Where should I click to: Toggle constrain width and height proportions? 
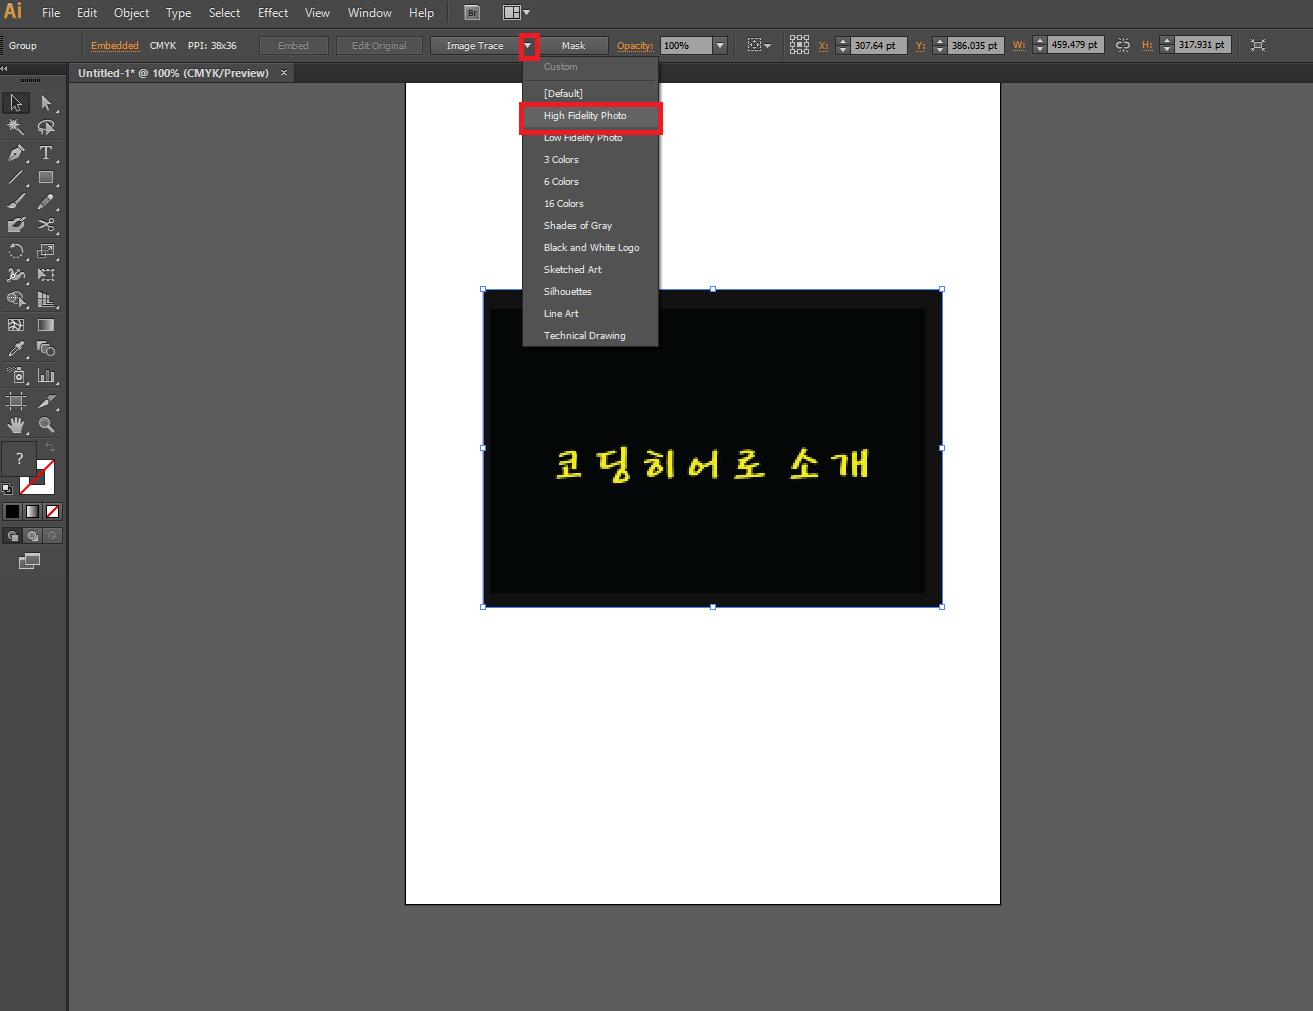1123,45
